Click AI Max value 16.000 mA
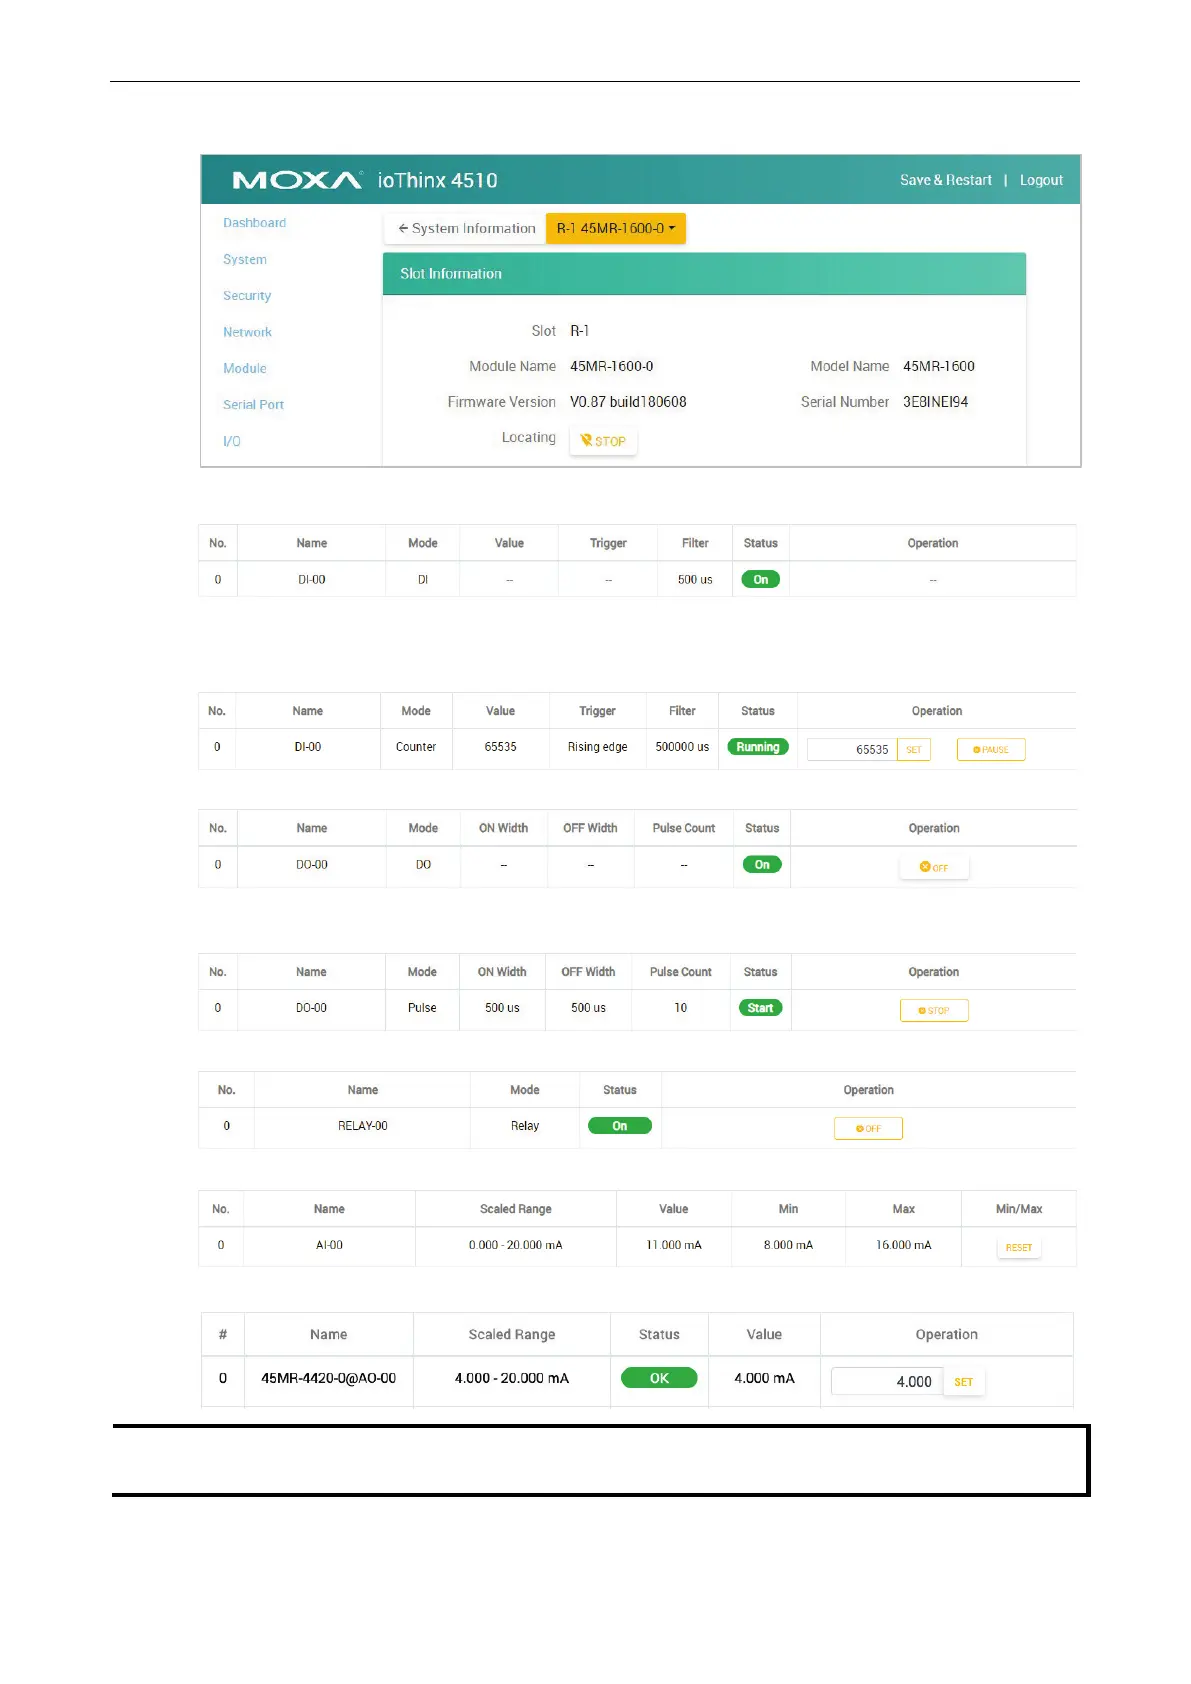This screenshot has width=1191, height=1684. (903, 1245)
